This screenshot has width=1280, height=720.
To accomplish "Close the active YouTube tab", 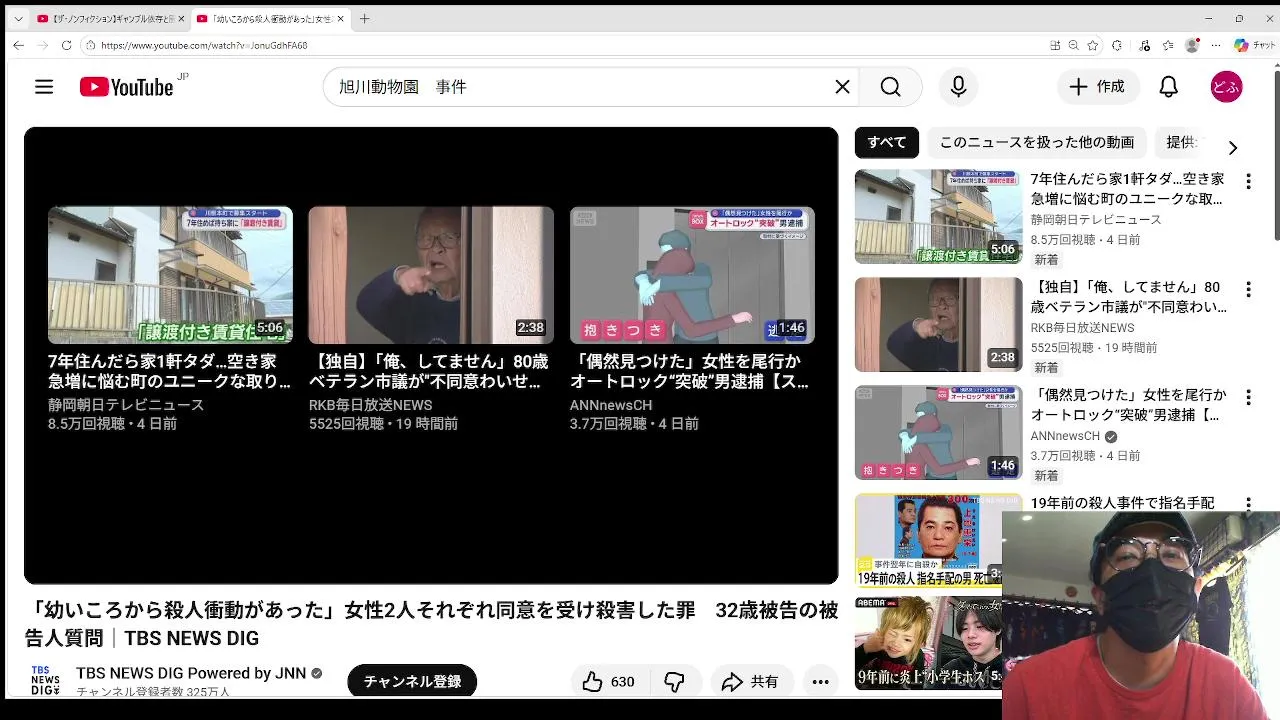I will pos(341,18).
